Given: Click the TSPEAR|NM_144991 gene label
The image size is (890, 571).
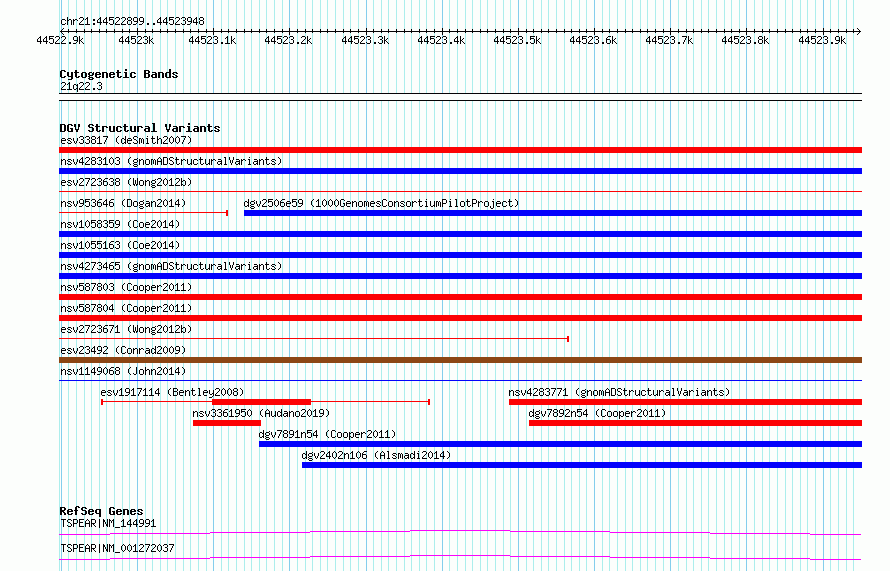Looking at the screenshot, I should [108, 523].
